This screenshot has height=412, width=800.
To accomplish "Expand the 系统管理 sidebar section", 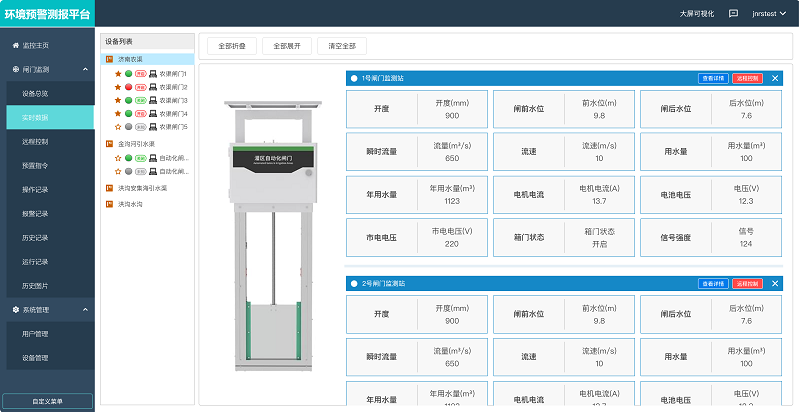I will (50, 309).
